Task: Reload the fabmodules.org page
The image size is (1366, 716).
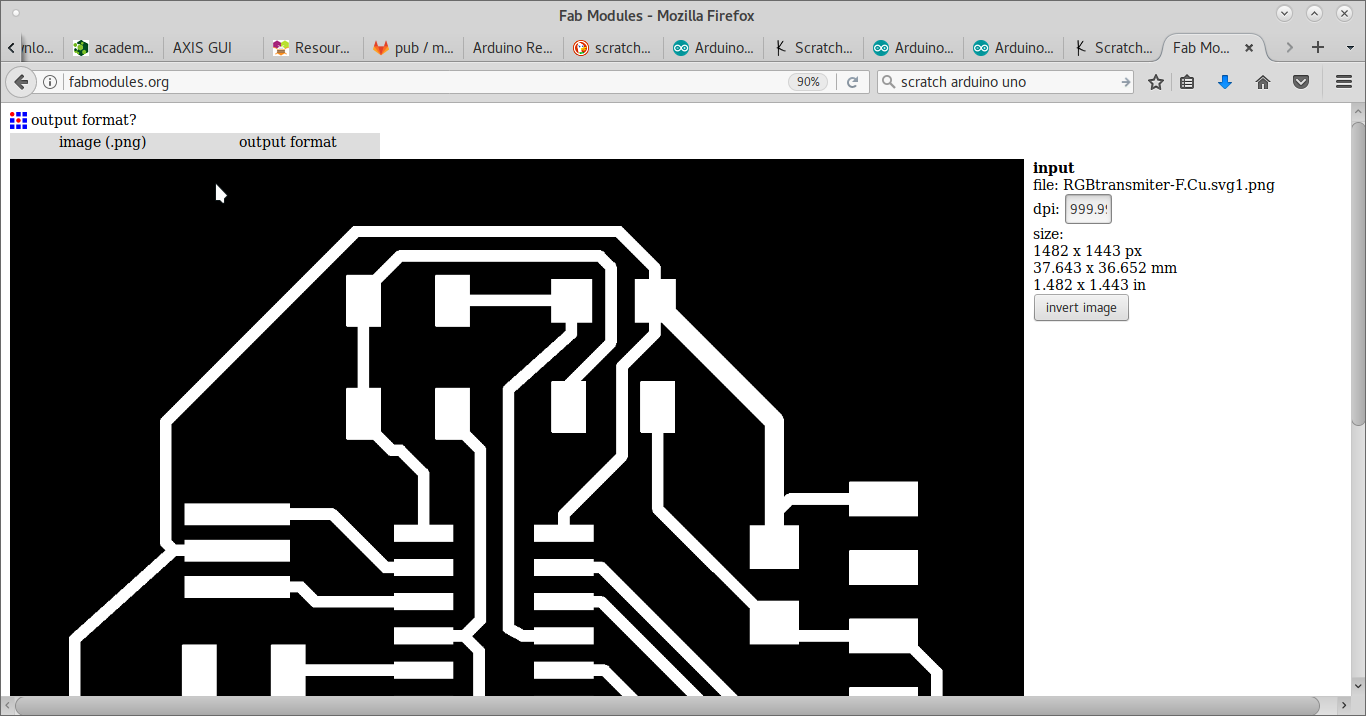Action: (x=853, y=82)
